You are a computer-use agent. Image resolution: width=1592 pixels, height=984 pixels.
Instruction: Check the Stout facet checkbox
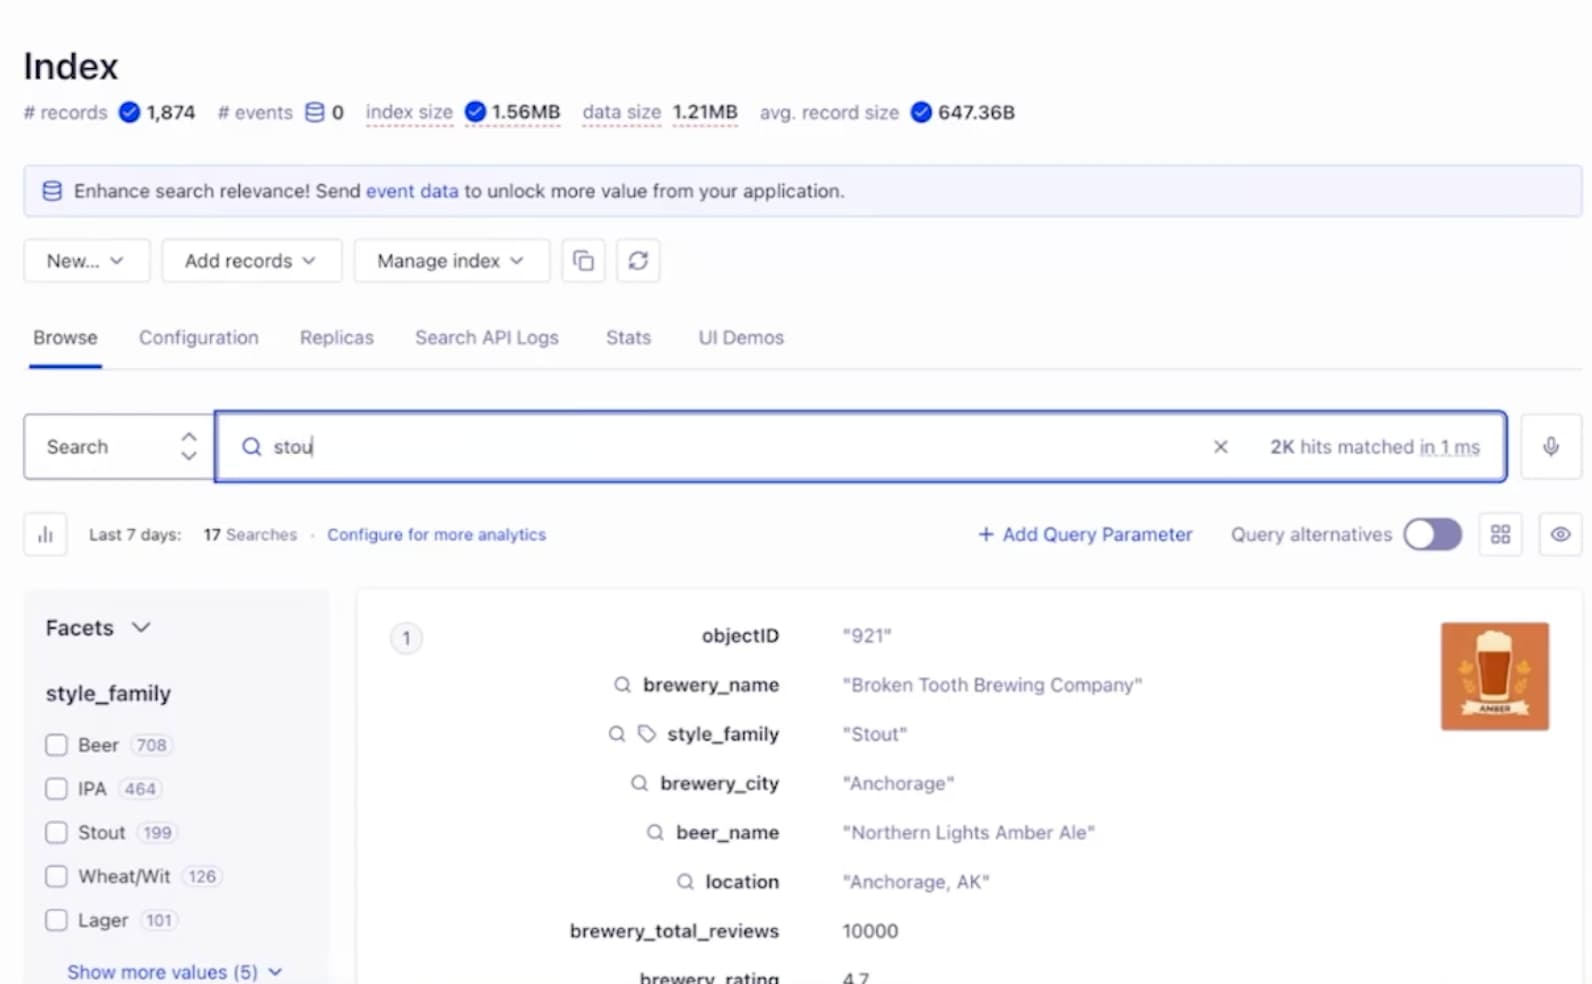[57, 833]
